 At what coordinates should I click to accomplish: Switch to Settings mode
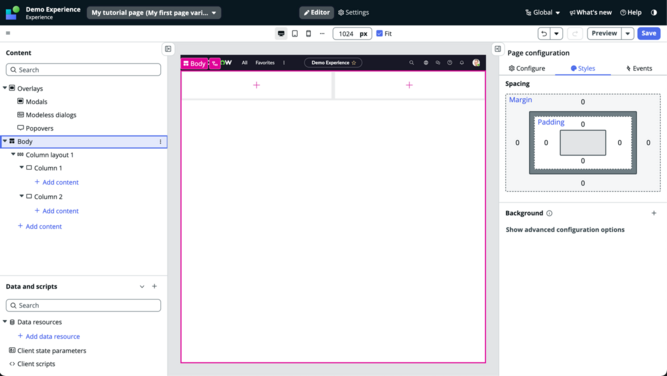click(353, 12)
